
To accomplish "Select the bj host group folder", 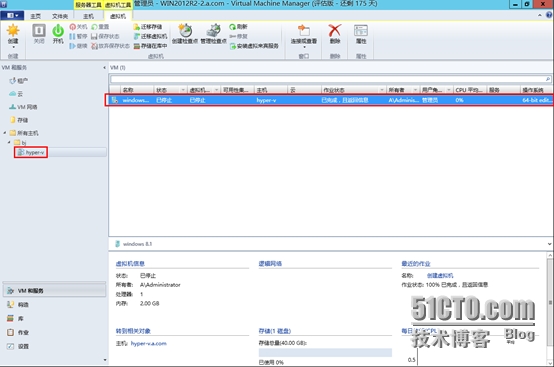I will tap(20, 143).
